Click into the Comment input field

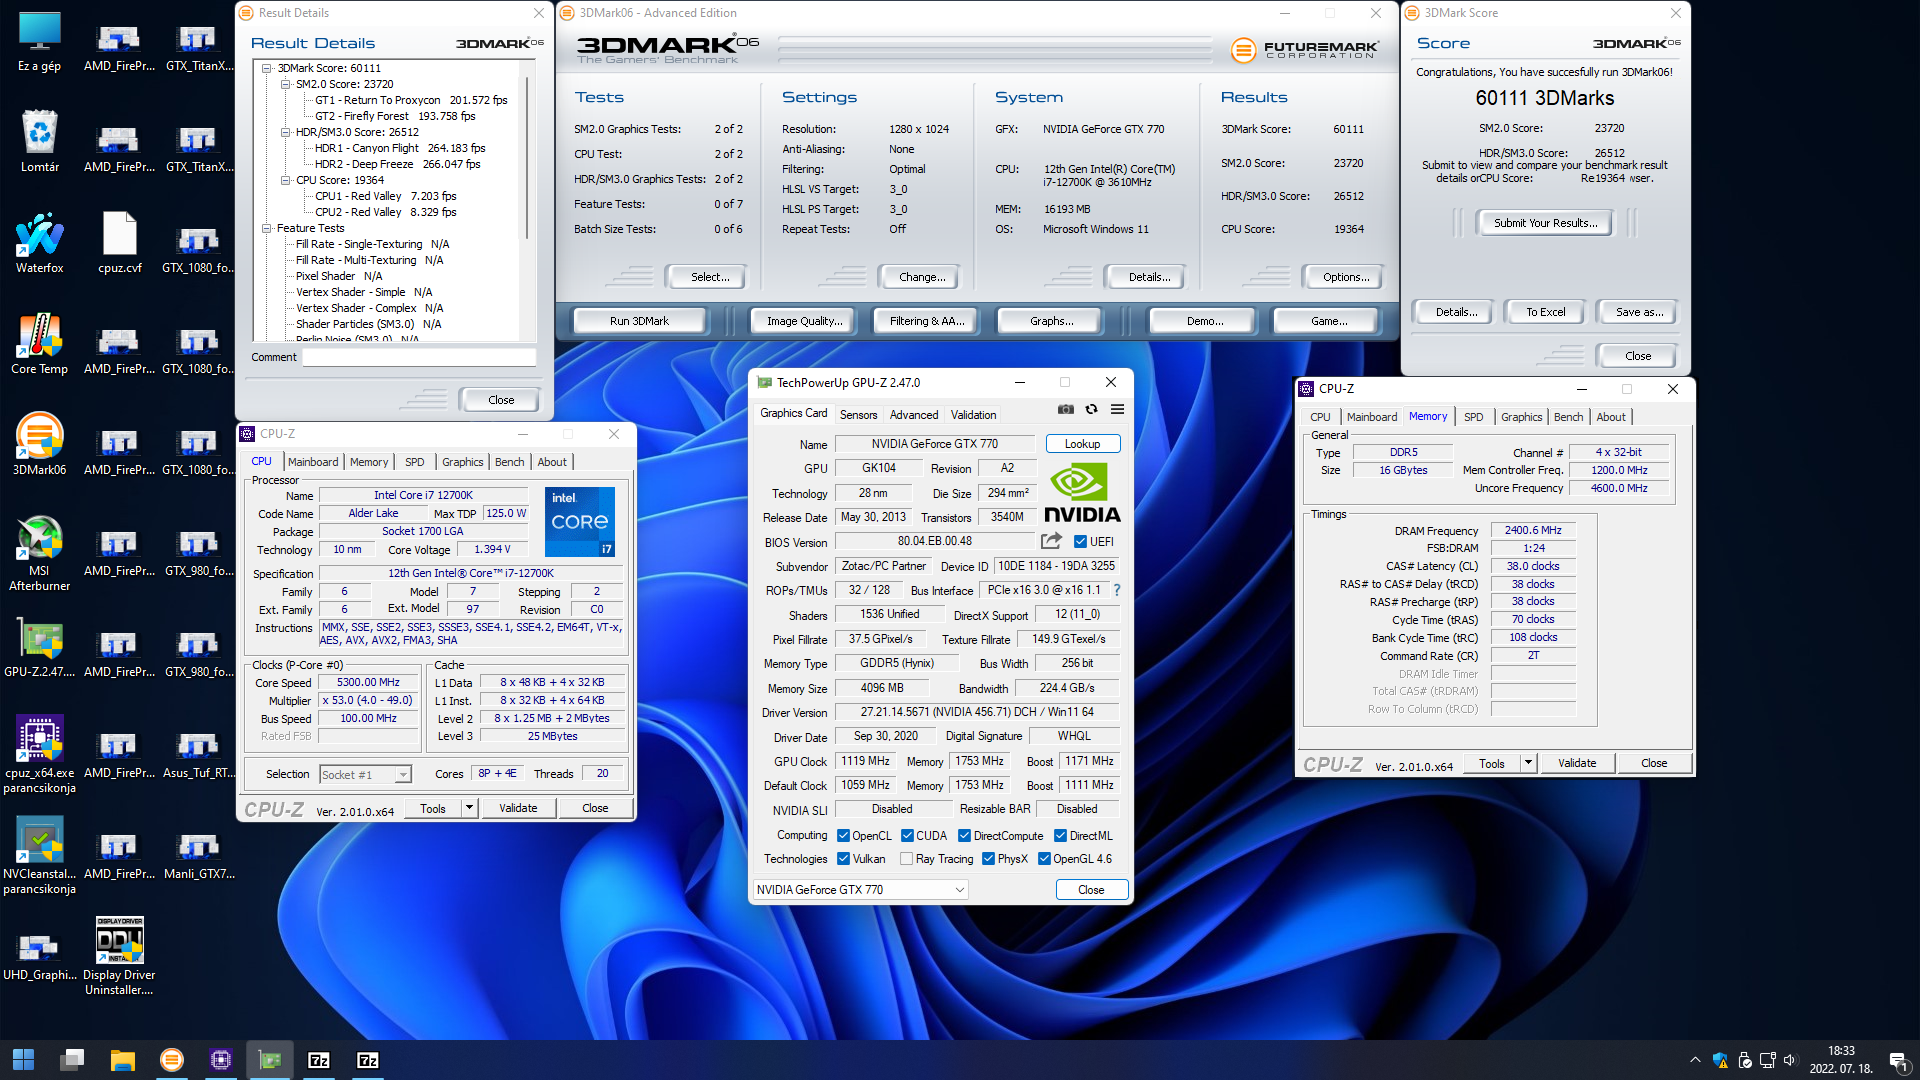[419, 357]
